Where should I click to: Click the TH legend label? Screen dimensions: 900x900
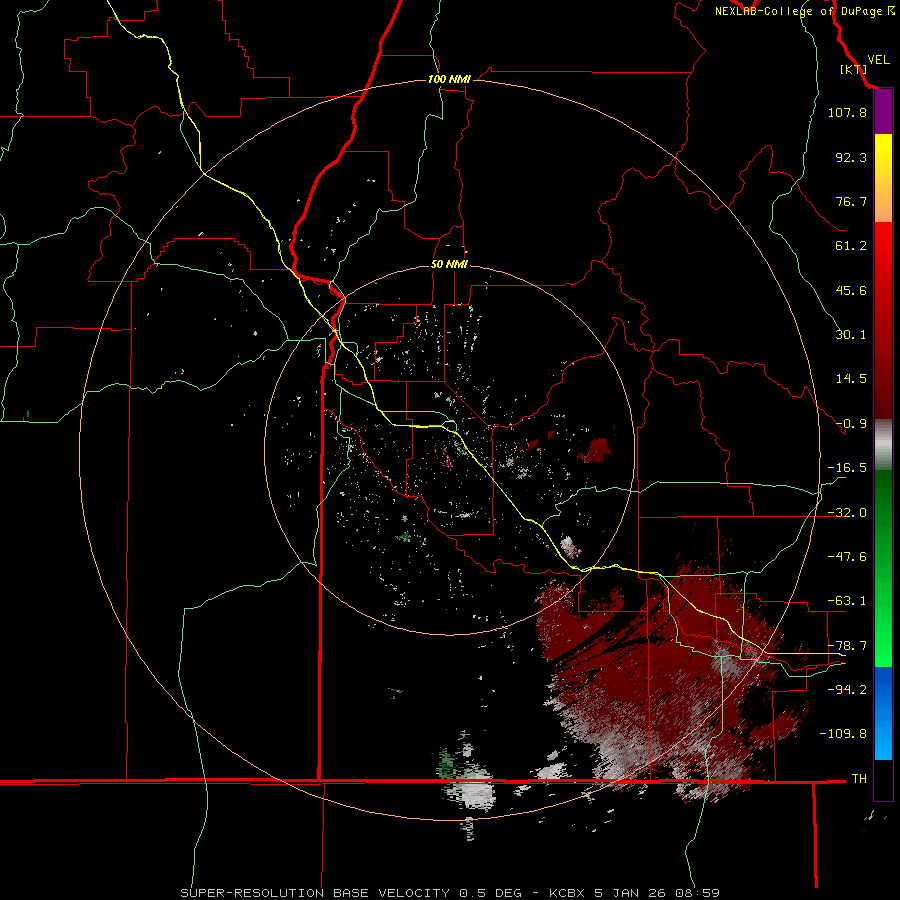pyautogui.click(x=859, y=779)
